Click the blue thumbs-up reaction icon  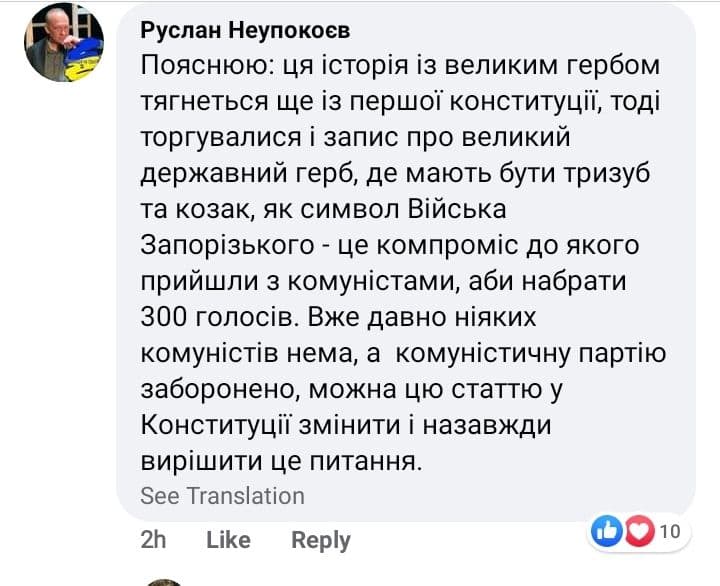(x=607, y=531)
